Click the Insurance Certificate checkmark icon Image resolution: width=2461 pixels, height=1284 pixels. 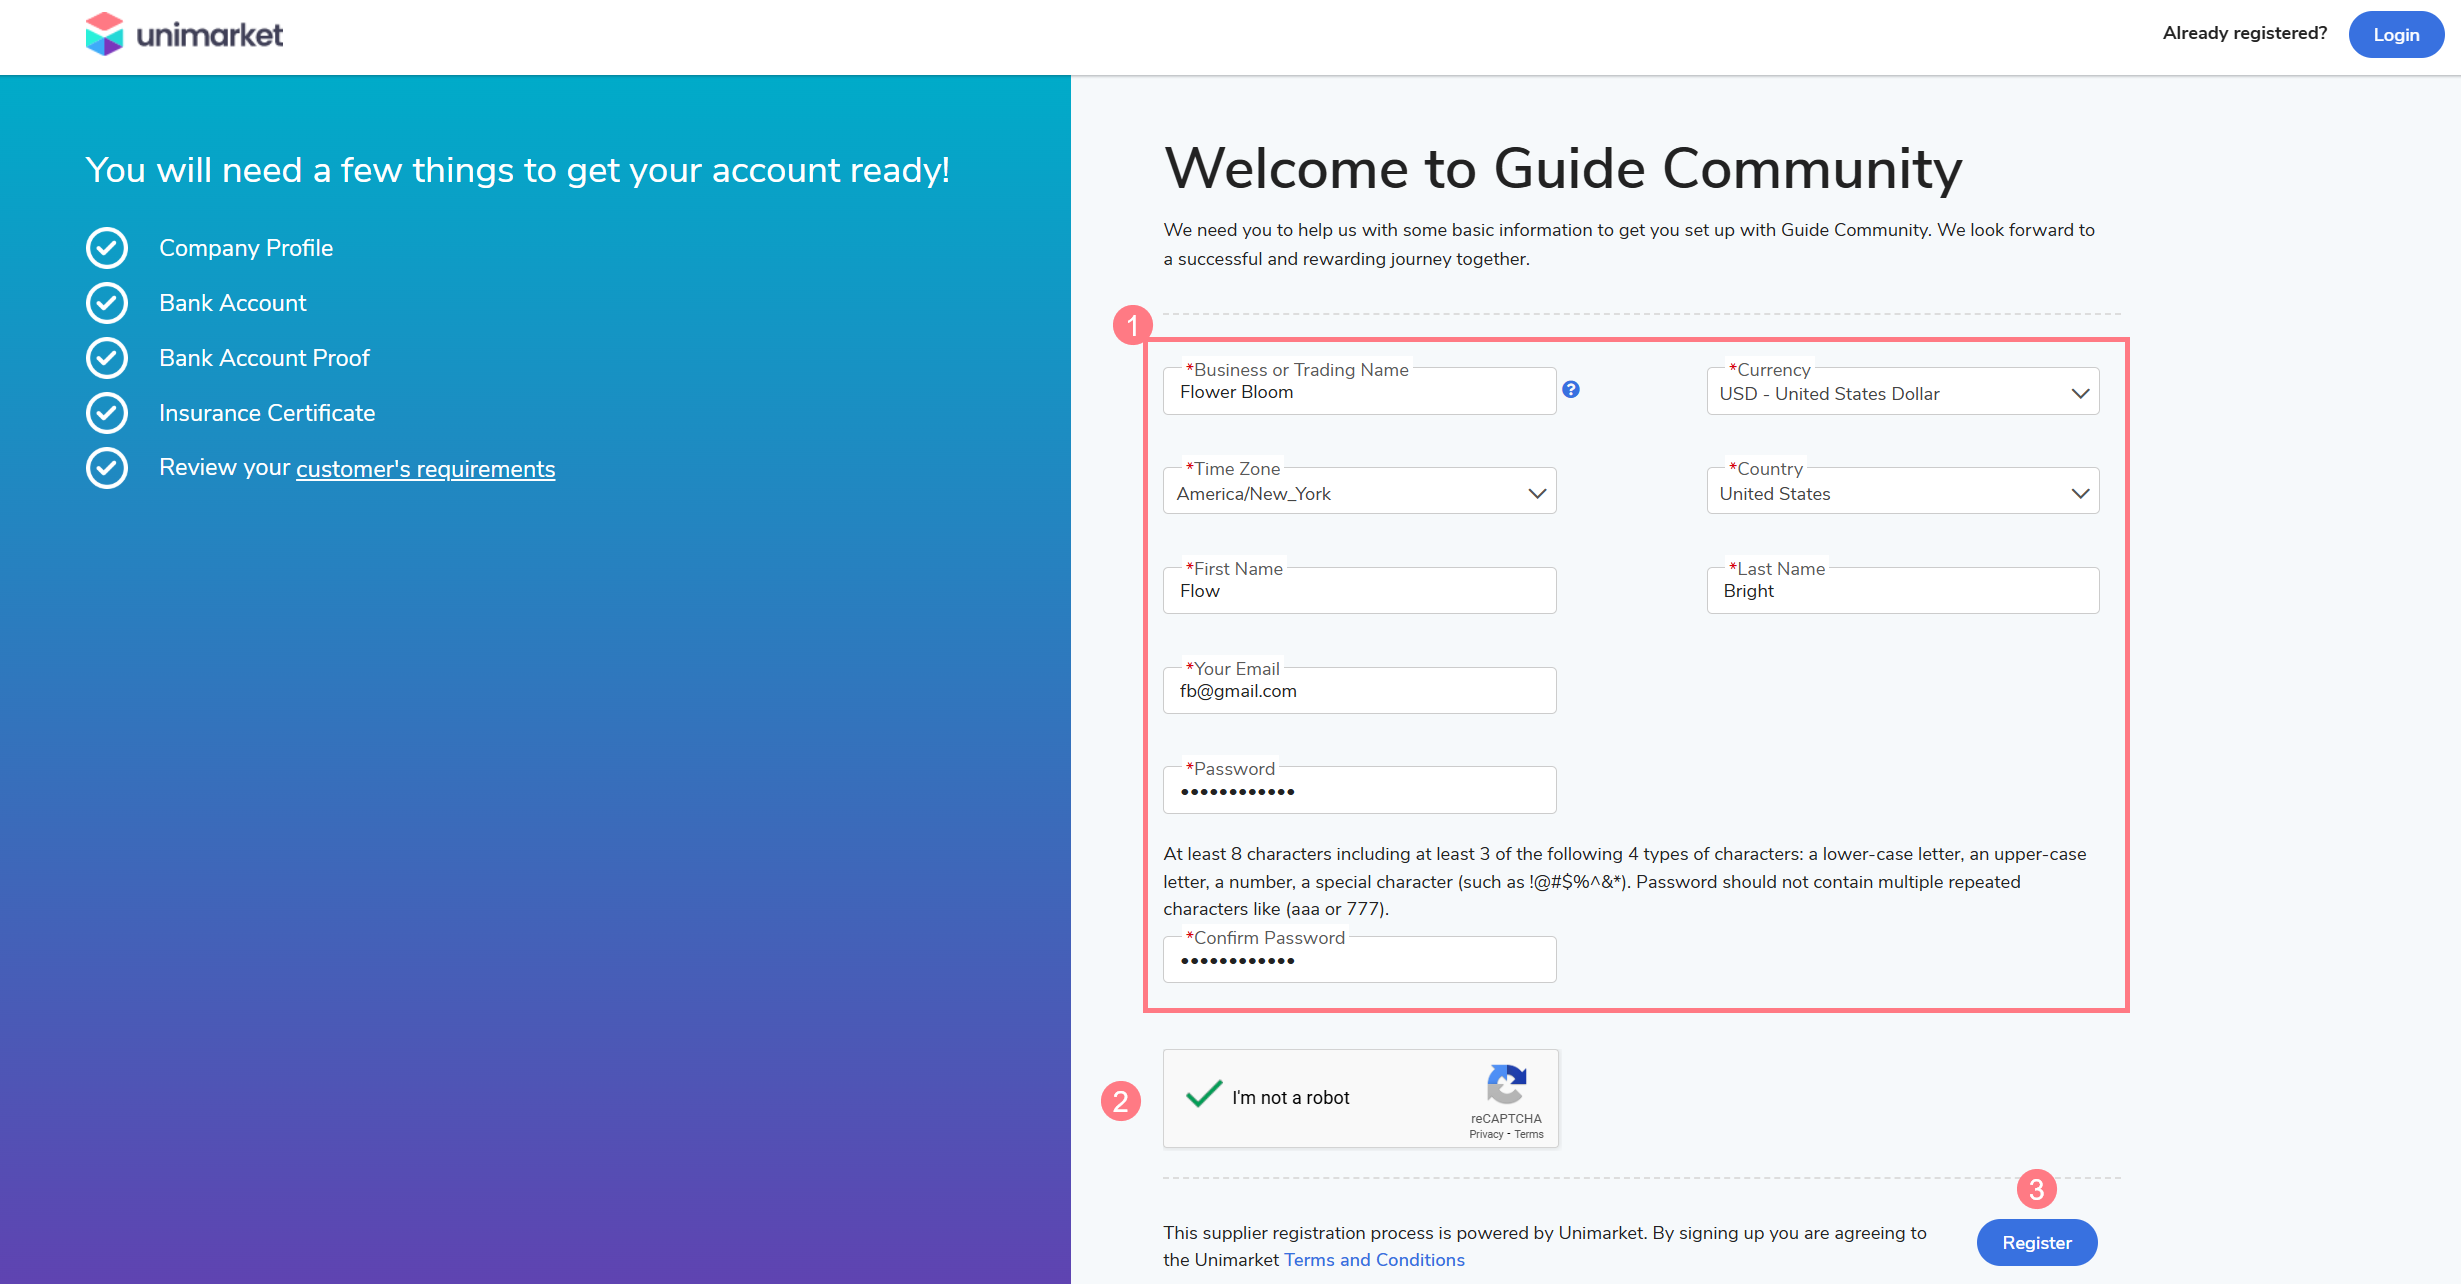point(107,413)
